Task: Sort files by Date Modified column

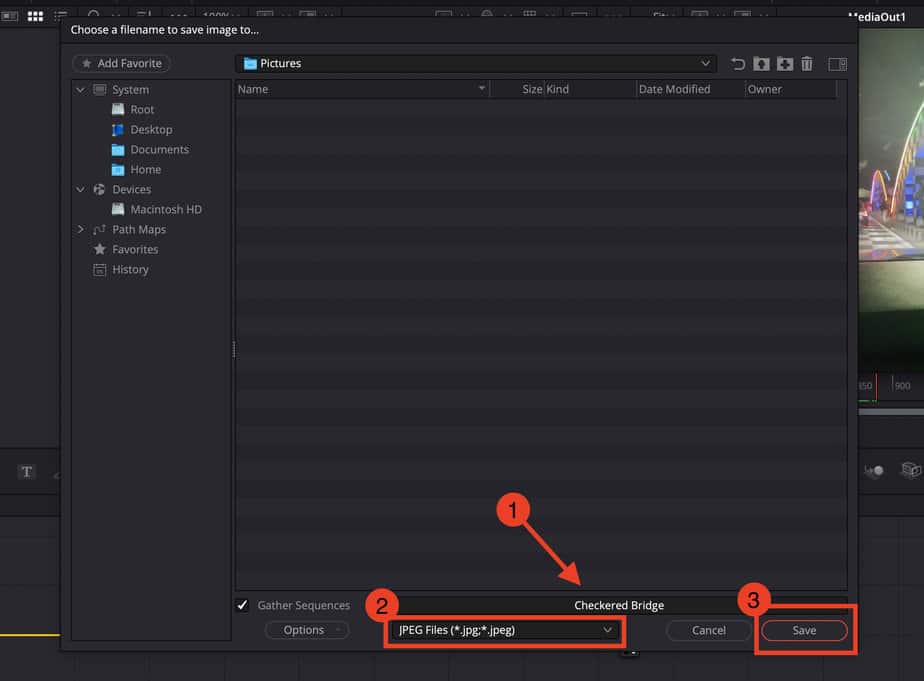Action: point(691,89)
